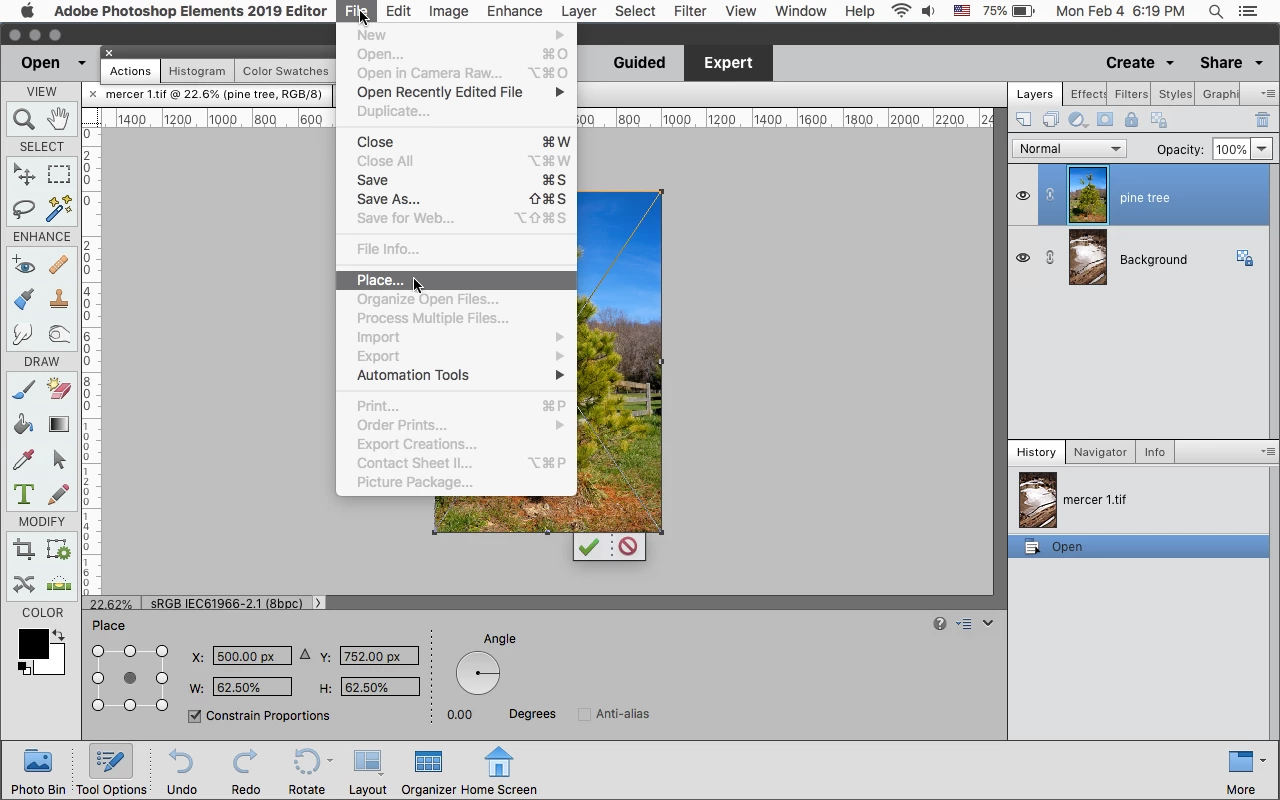The image size is (1280, 800).
Task: Hide the pine tree layer
Action: coord(1022,196)
